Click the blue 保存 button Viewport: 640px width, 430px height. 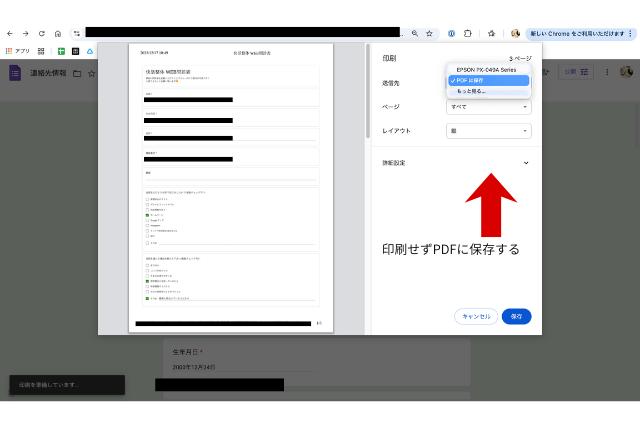point(516,317)
